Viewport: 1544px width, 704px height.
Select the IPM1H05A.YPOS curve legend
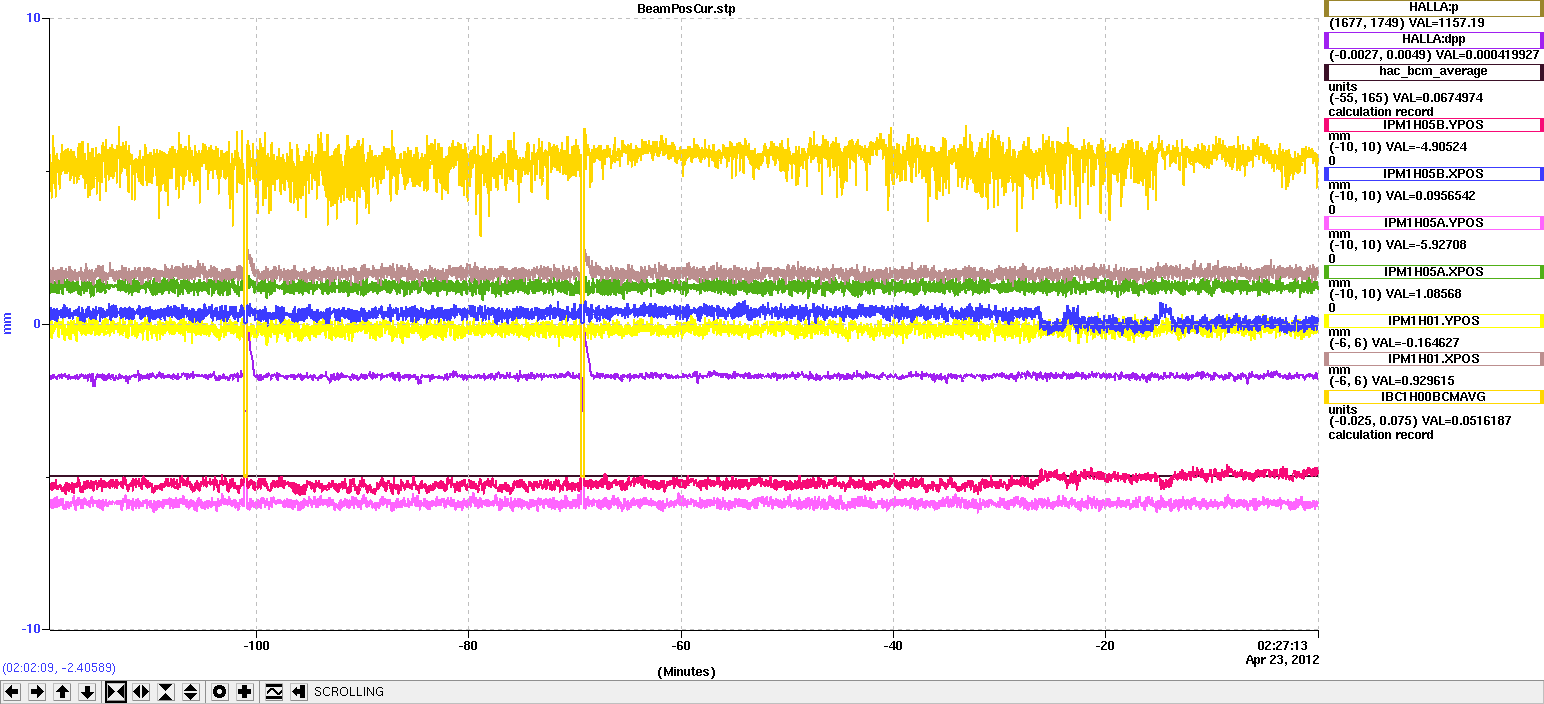click(x=1433, y=223)
